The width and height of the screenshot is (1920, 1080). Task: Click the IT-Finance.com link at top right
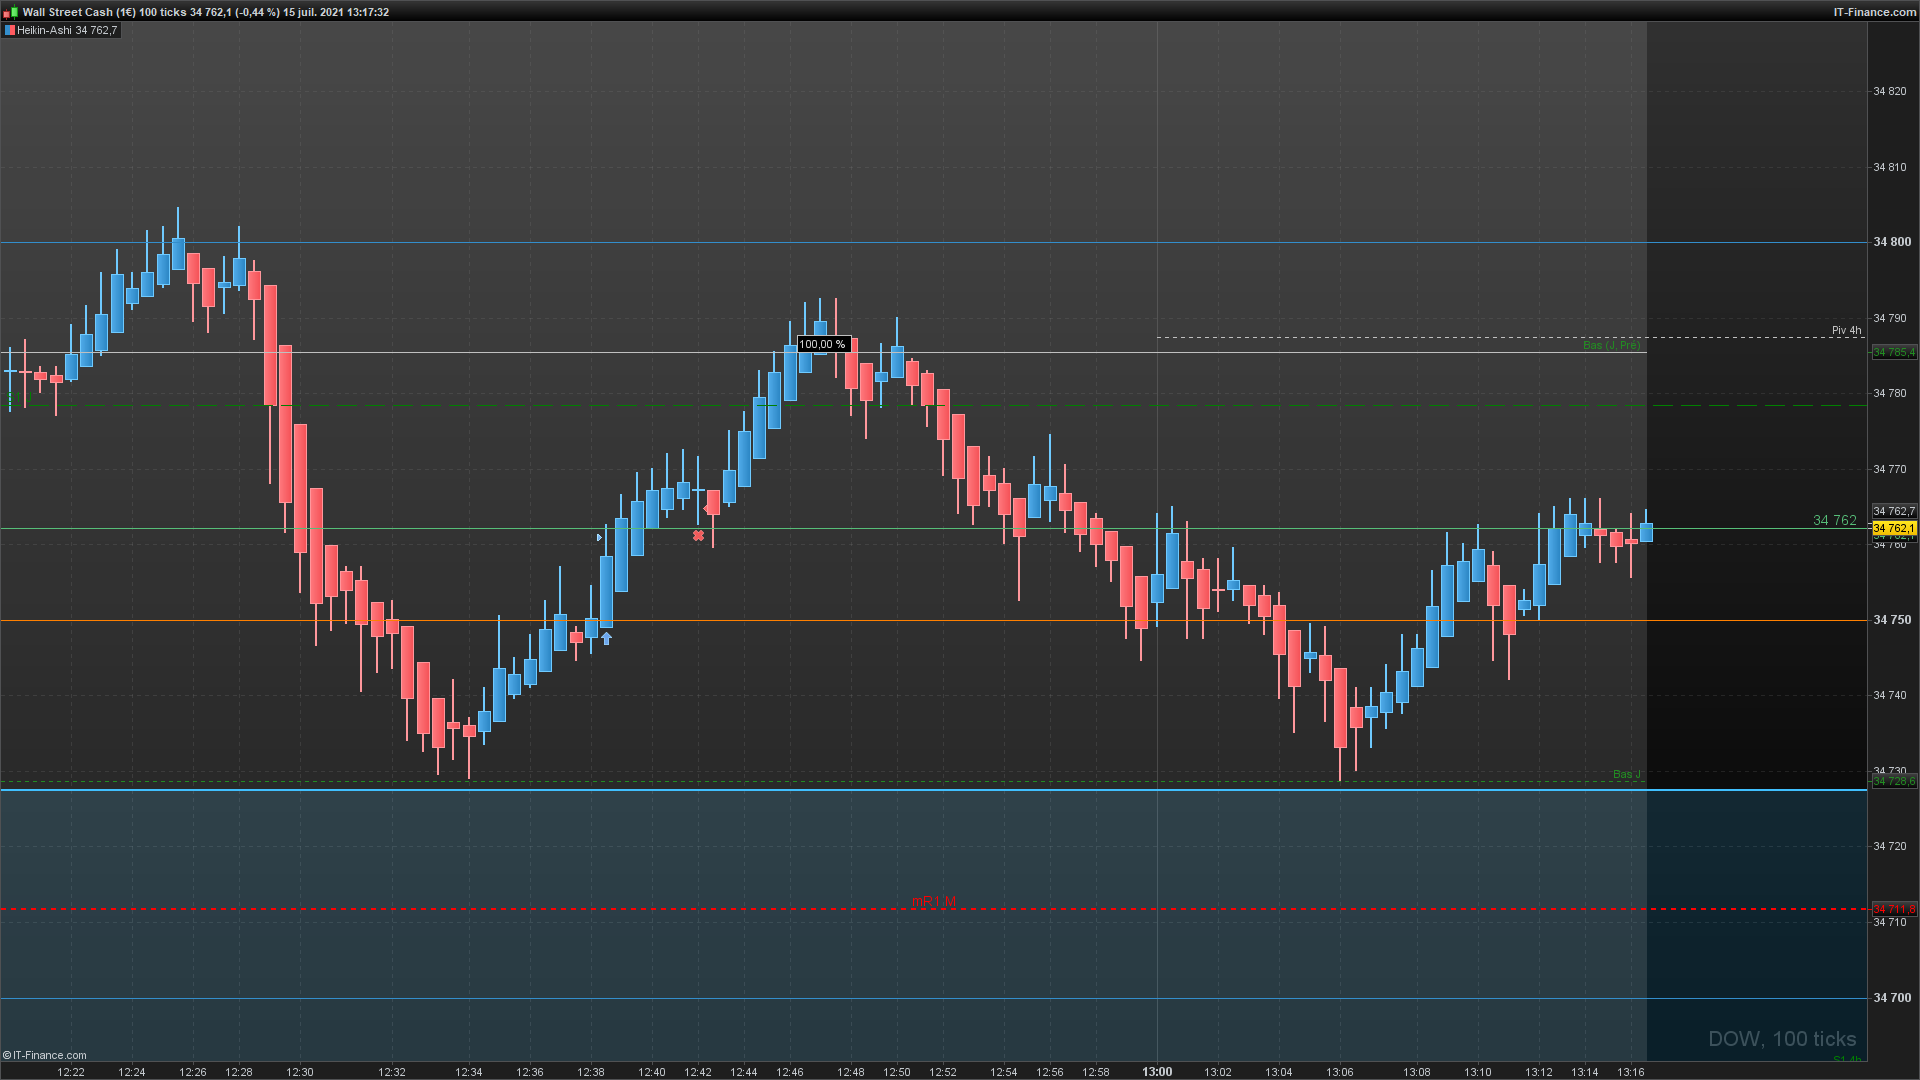click(1874, 12)
